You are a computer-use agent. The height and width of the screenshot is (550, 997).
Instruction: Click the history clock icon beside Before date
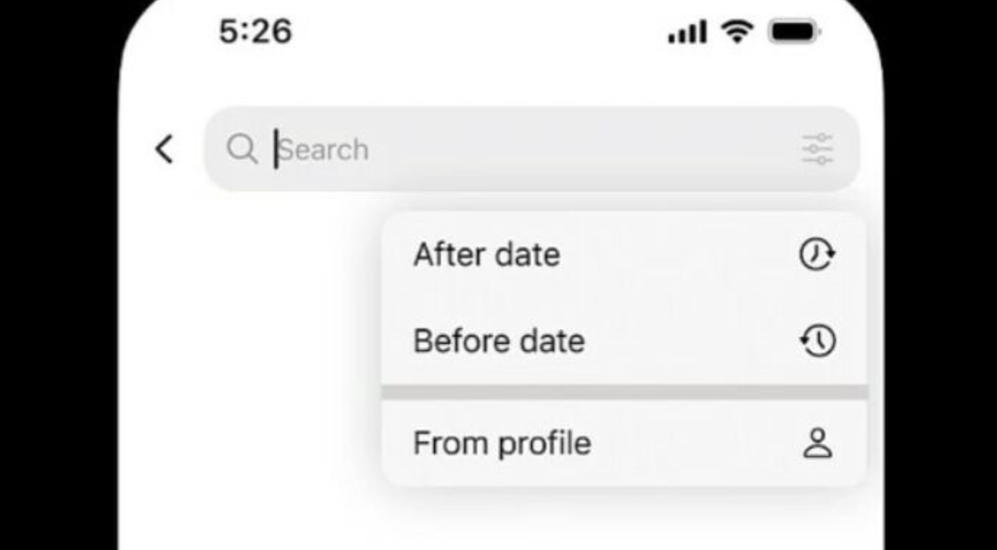pos(817,341)
